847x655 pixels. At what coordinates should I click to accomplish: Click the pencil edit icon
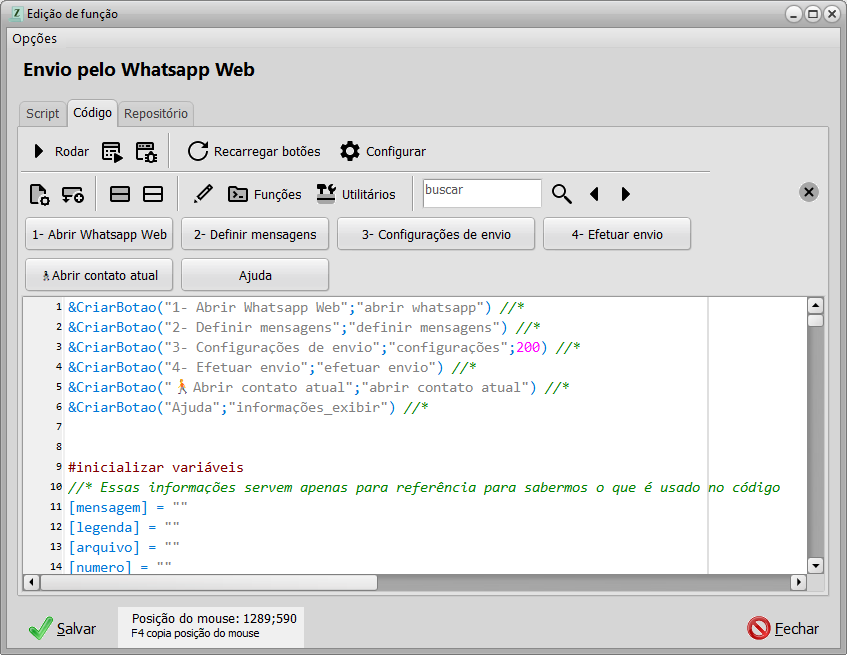click(x=203, y=194)
